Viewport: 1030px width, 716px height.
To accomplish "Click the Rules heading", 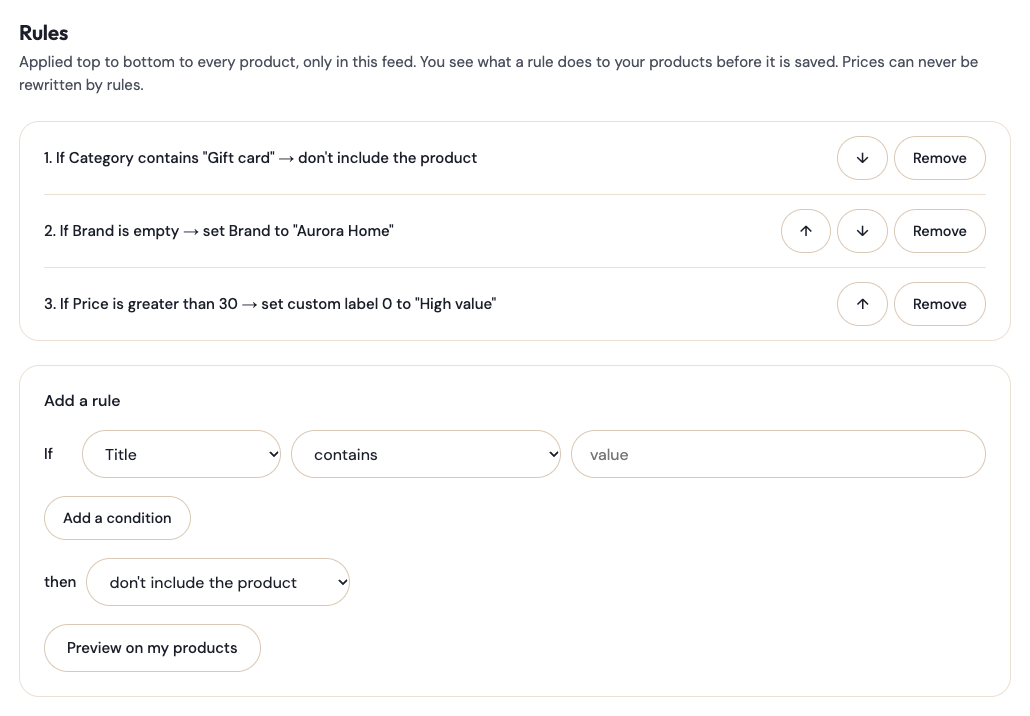I will [43, 33].
